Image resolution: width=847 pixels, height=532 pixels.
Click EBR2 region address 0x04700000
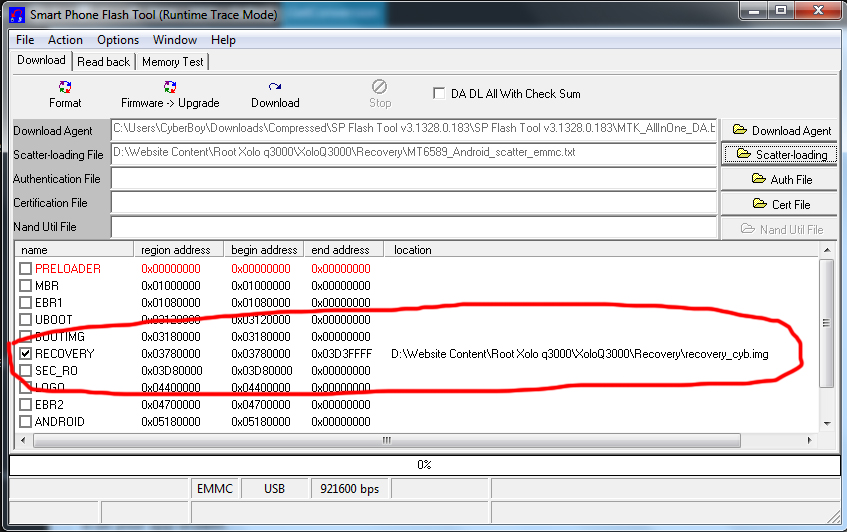pyautogui.click(x=171, y=405)
